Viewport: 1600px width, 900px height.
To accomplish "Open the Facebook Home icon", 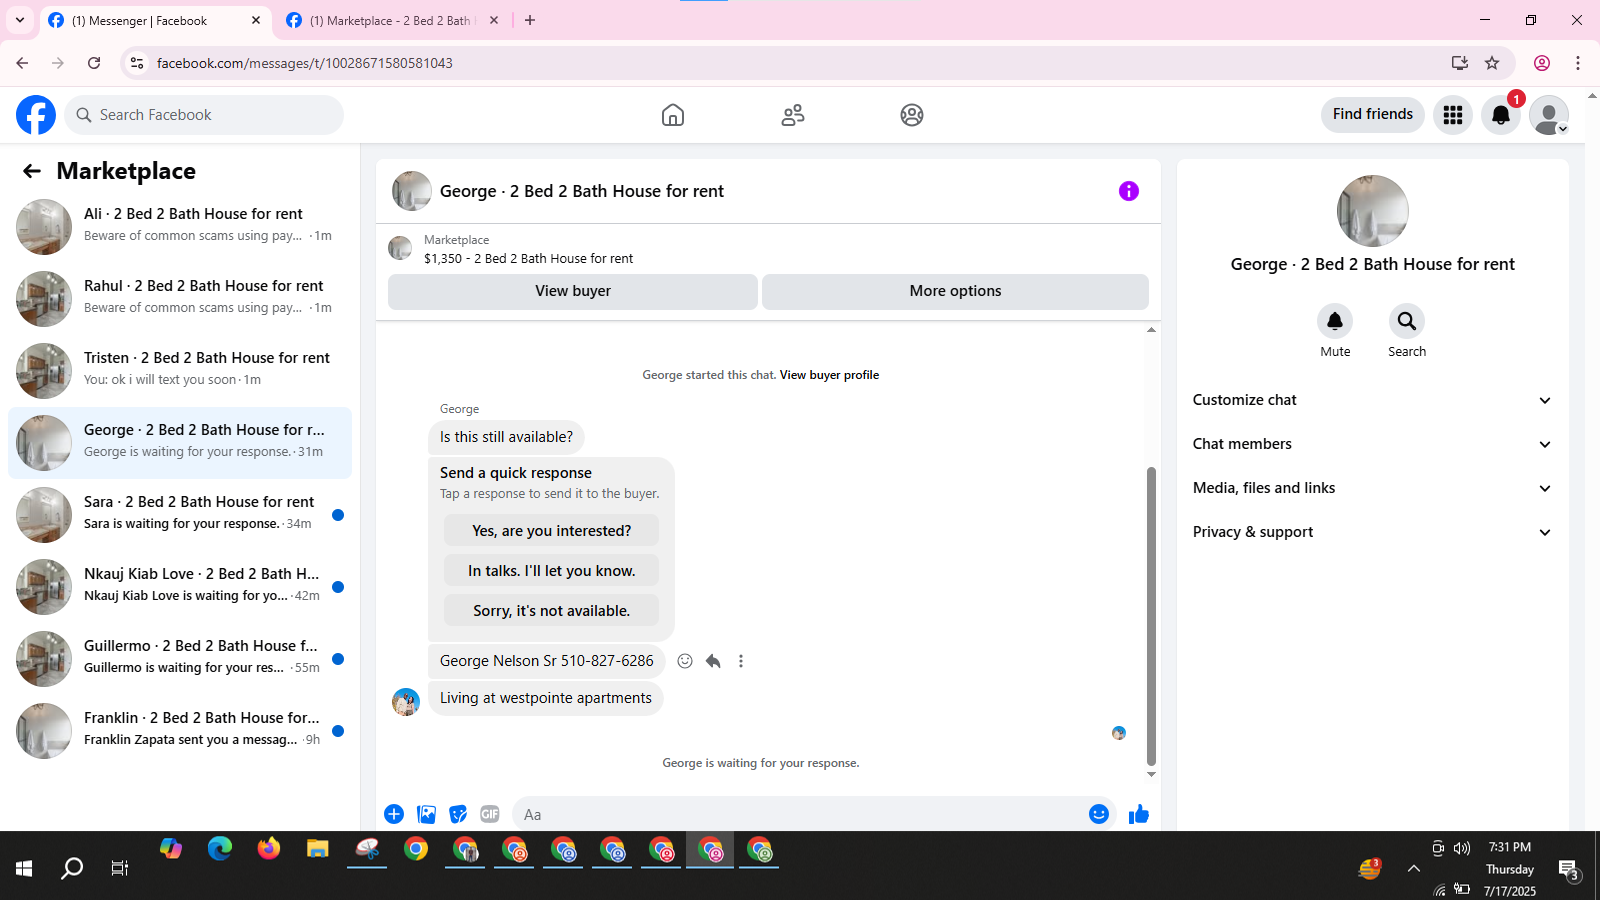I will coord(673,115).
